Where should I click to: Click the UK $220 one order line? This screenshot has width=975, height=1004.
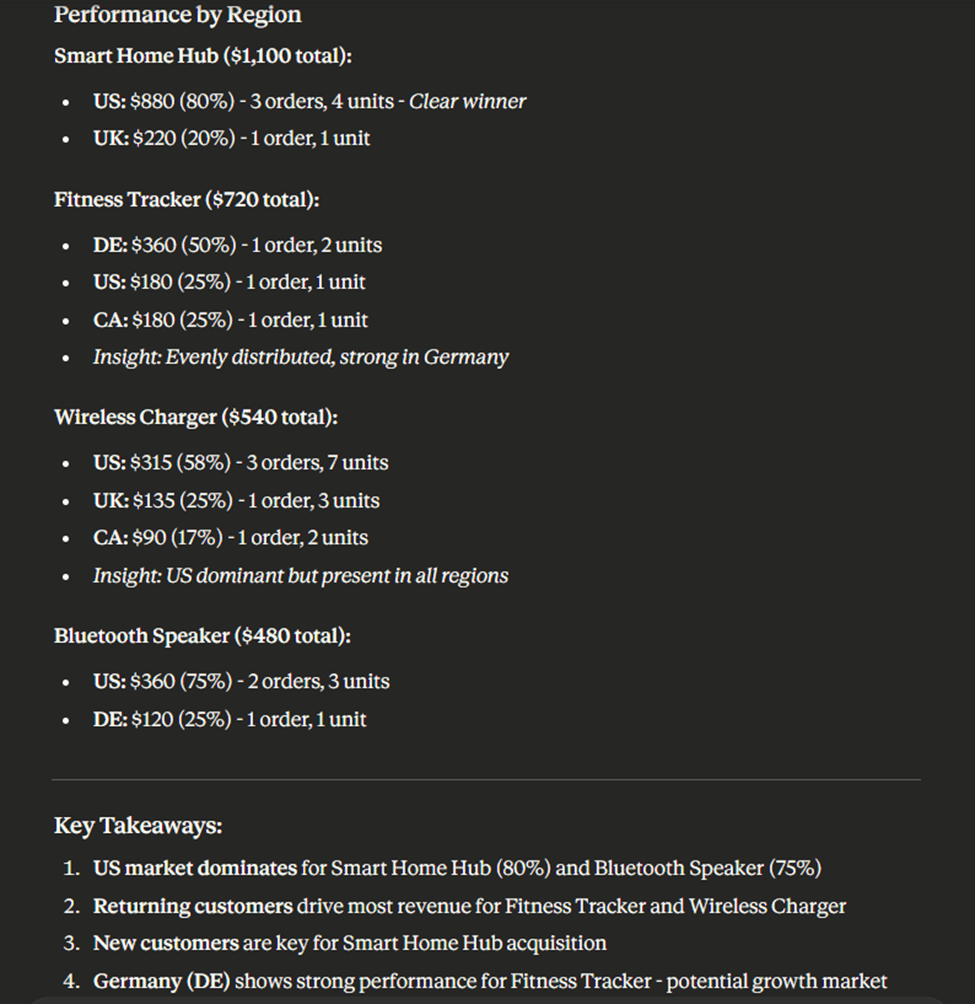232,138
